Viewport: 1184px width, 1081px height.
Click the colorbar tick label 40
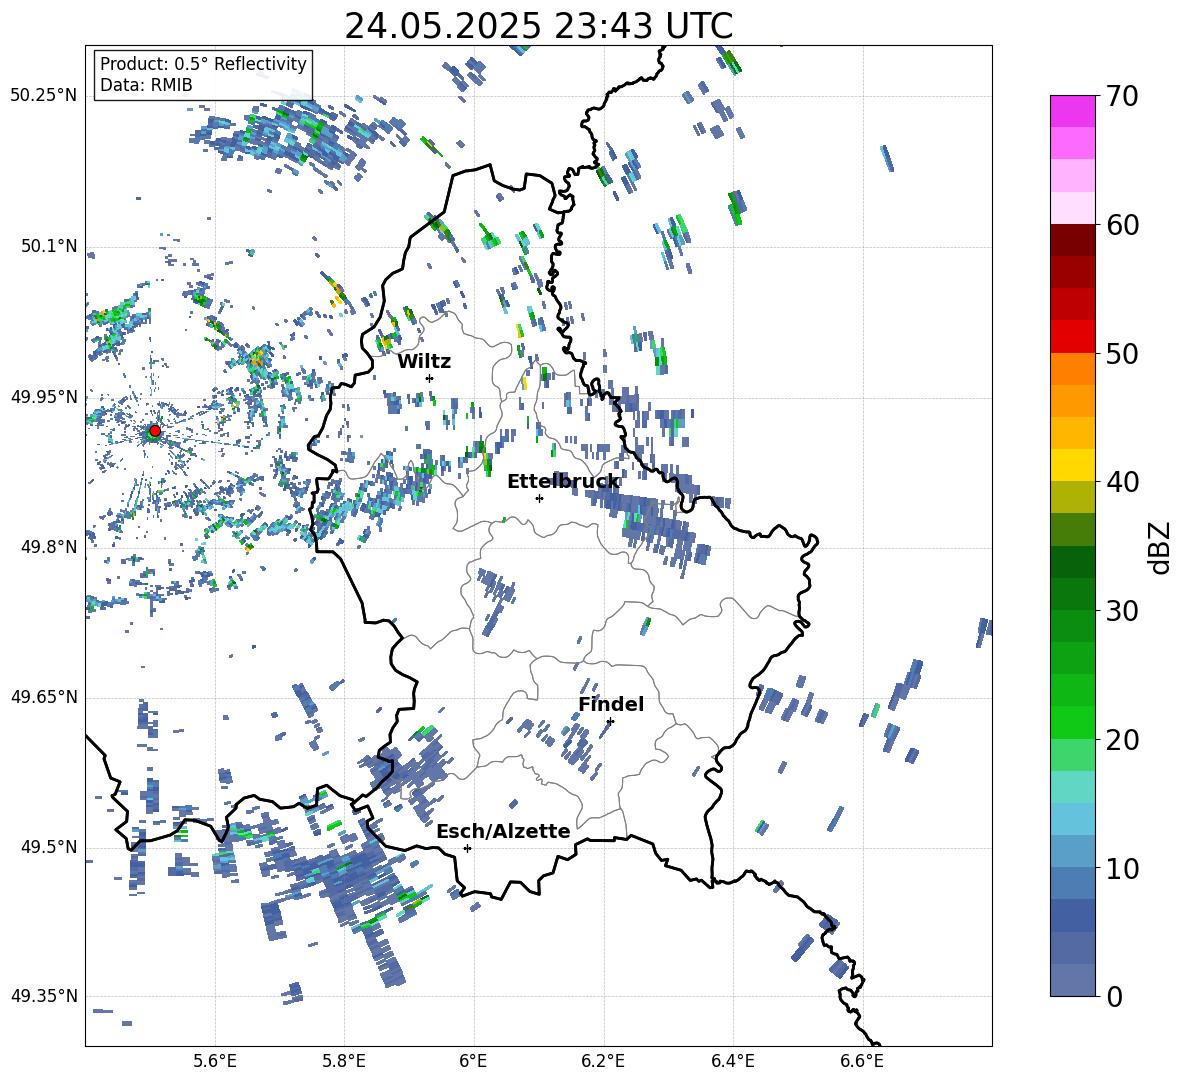[1121, 482]
